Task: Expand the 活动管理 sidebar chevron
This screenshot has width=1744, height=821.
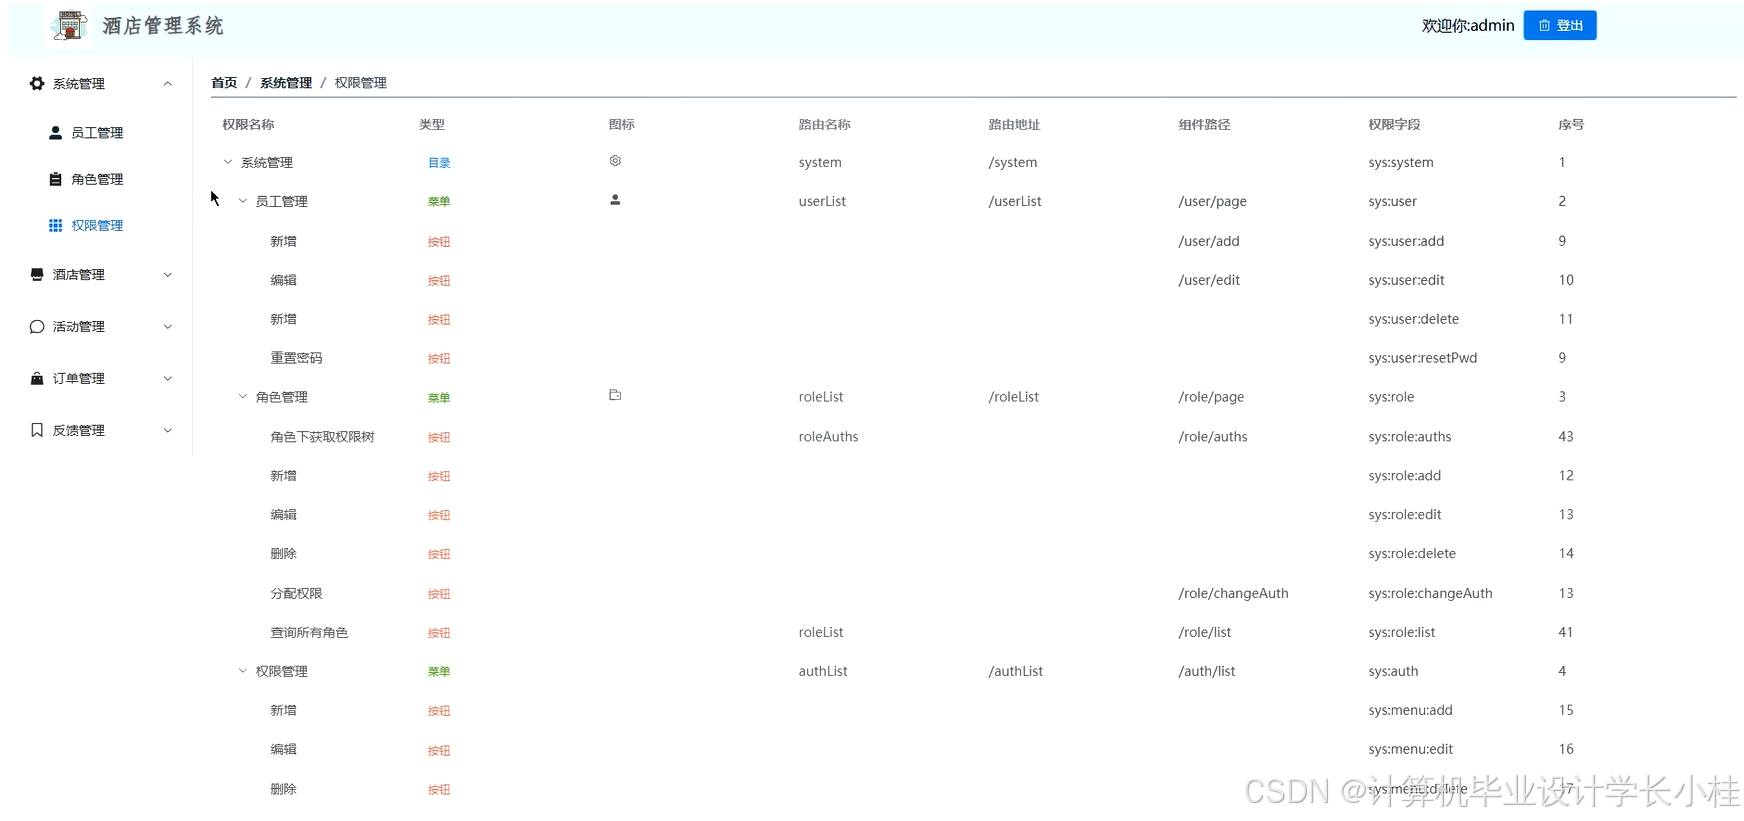Action: (168, 326)
